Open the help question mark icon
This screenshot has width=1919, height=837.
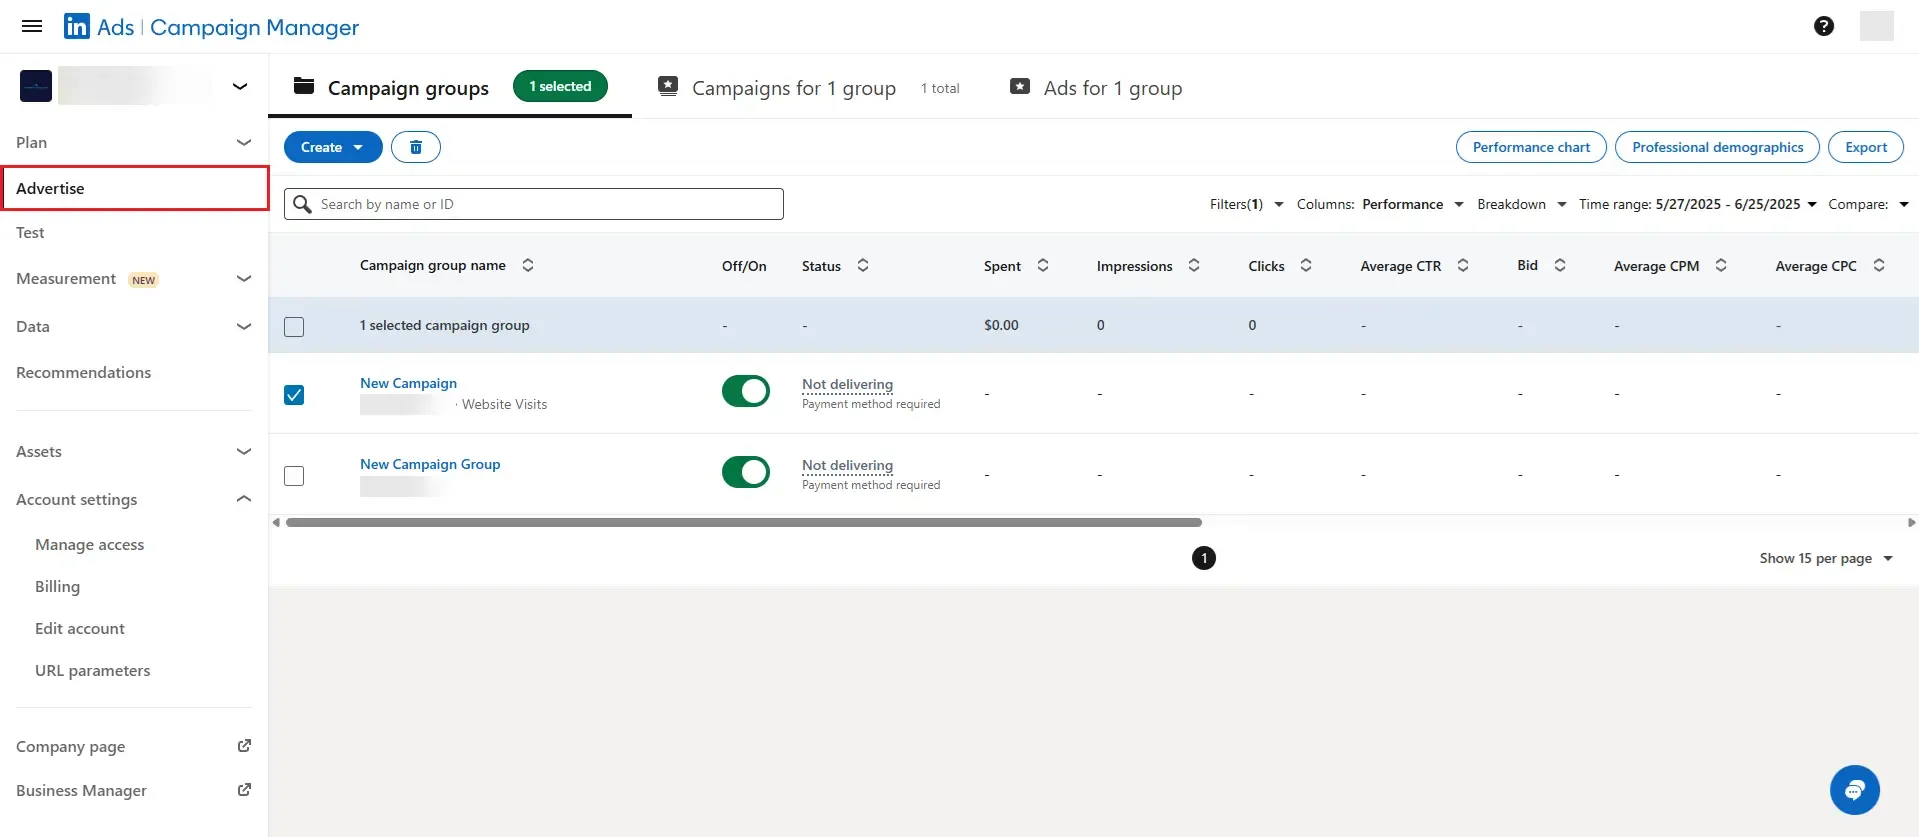[1823, 26]
